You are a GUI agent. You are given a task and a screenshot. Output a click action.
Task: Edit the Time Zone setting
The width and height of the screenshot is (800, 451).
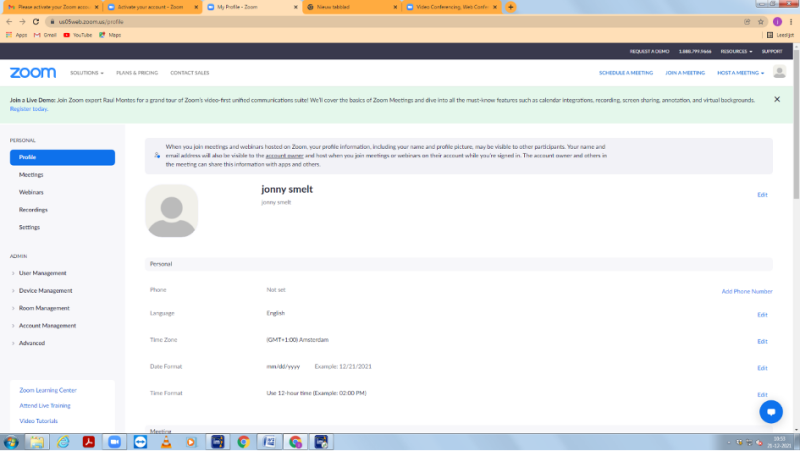click(x=762, y=341)
